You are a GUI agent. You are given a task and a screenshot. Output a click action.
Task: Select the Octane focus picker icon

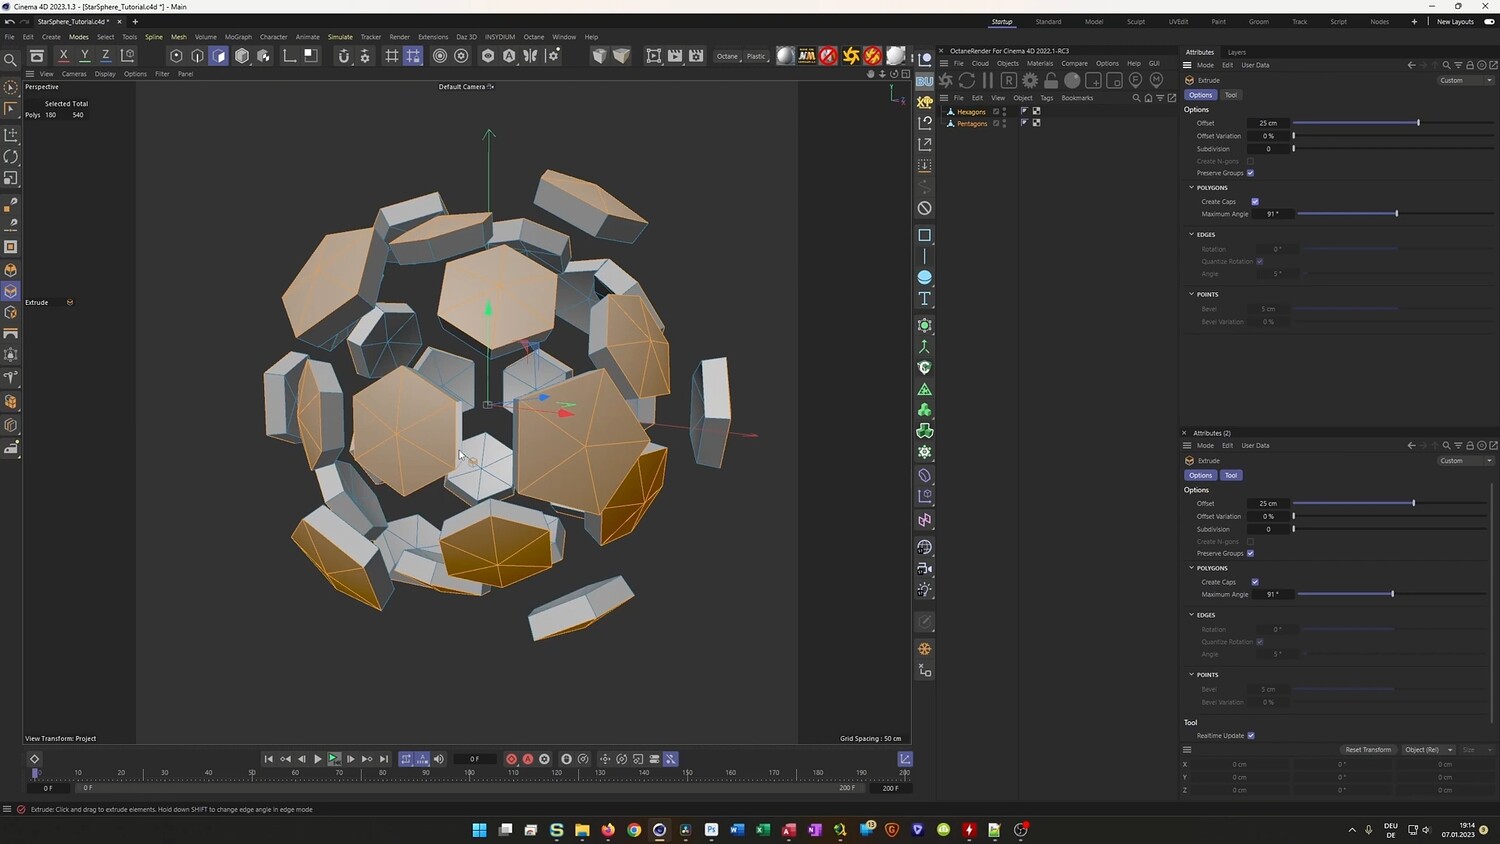(x=1135, y=80)
